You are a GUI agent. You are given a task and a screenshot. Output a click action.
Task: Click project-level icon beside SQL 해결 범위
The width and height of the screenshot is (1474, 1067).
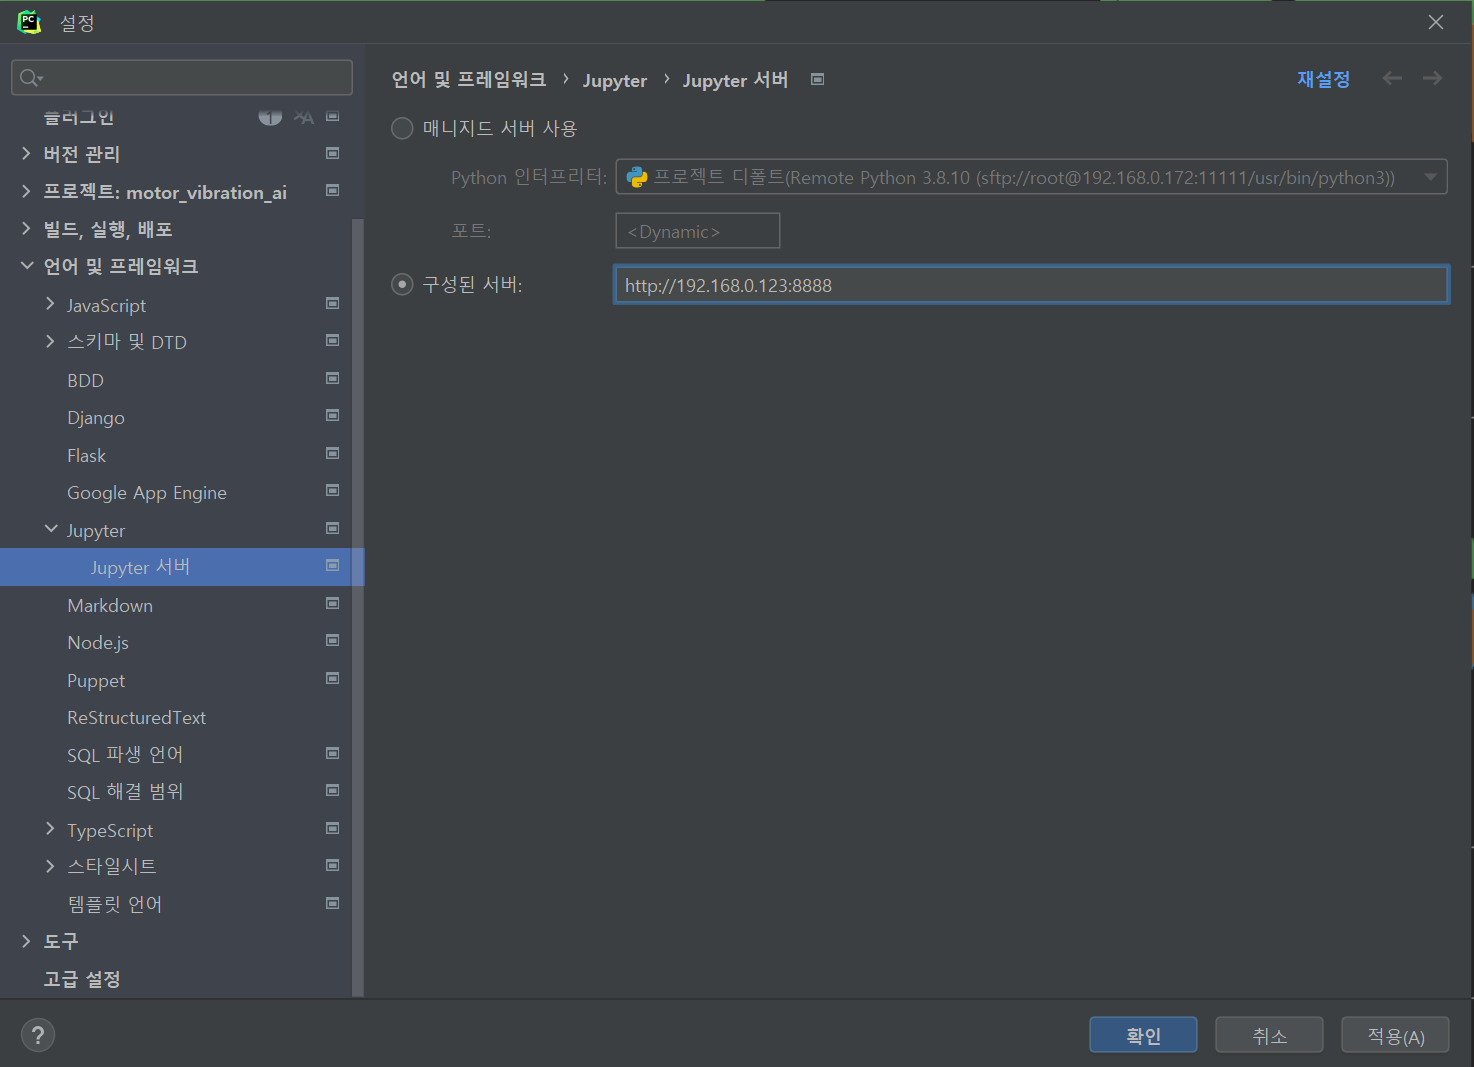333,790
